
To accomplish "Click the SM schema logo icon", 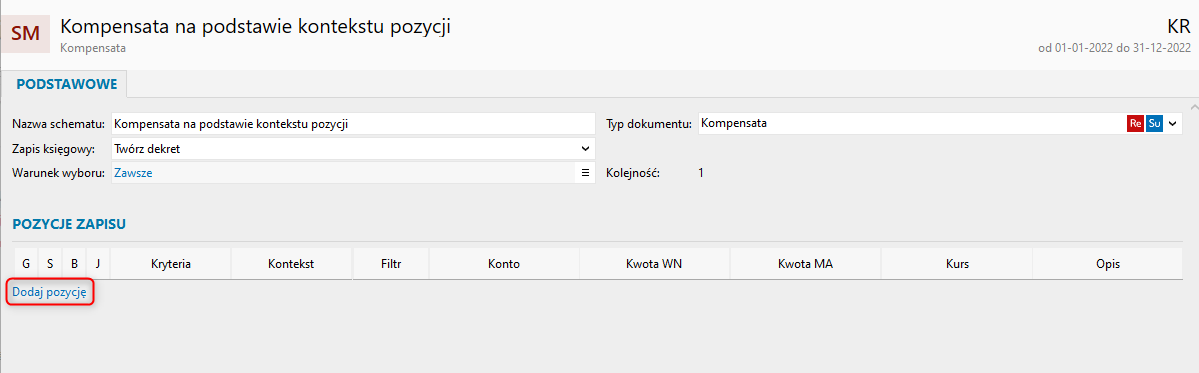I will point(25,35).
